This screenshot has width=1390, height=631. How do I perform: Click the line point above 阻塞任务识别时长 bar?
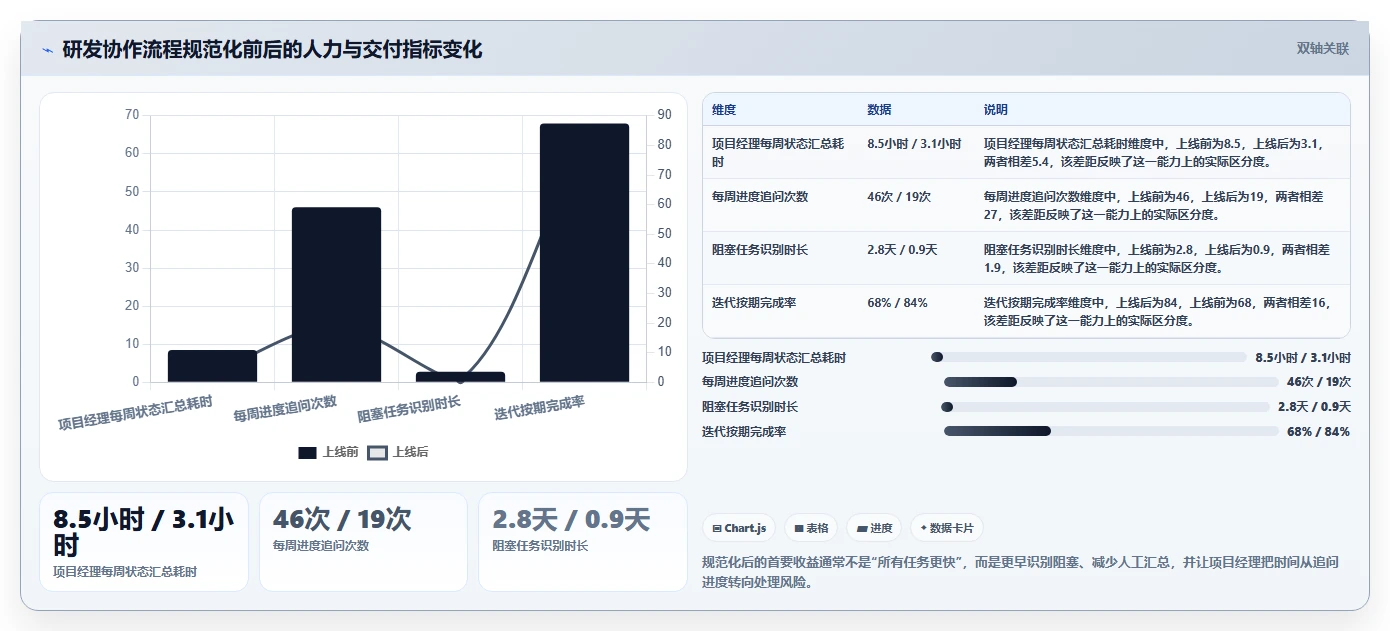pyautogui.click(x=460, y=379)
